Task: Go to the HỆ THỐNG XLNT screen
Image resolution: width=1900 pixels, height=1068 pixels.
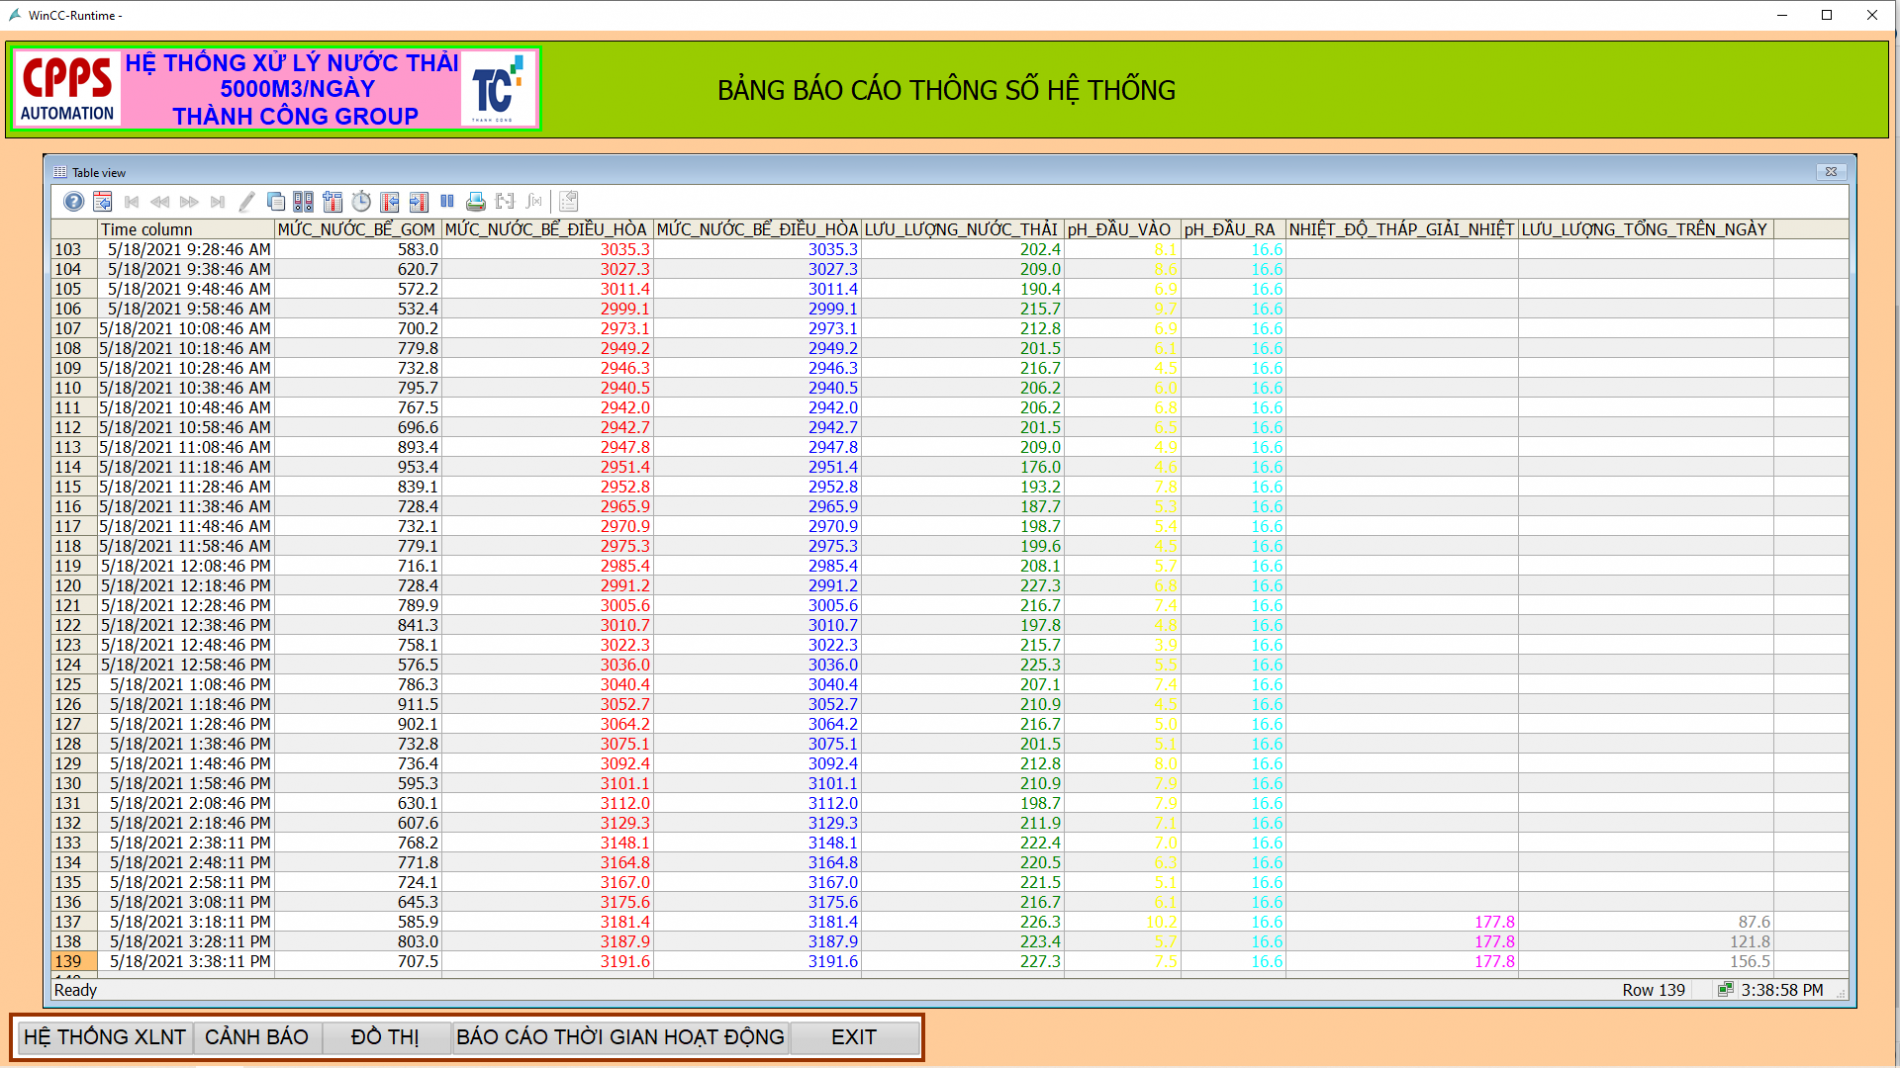Action: point(105,1037)
